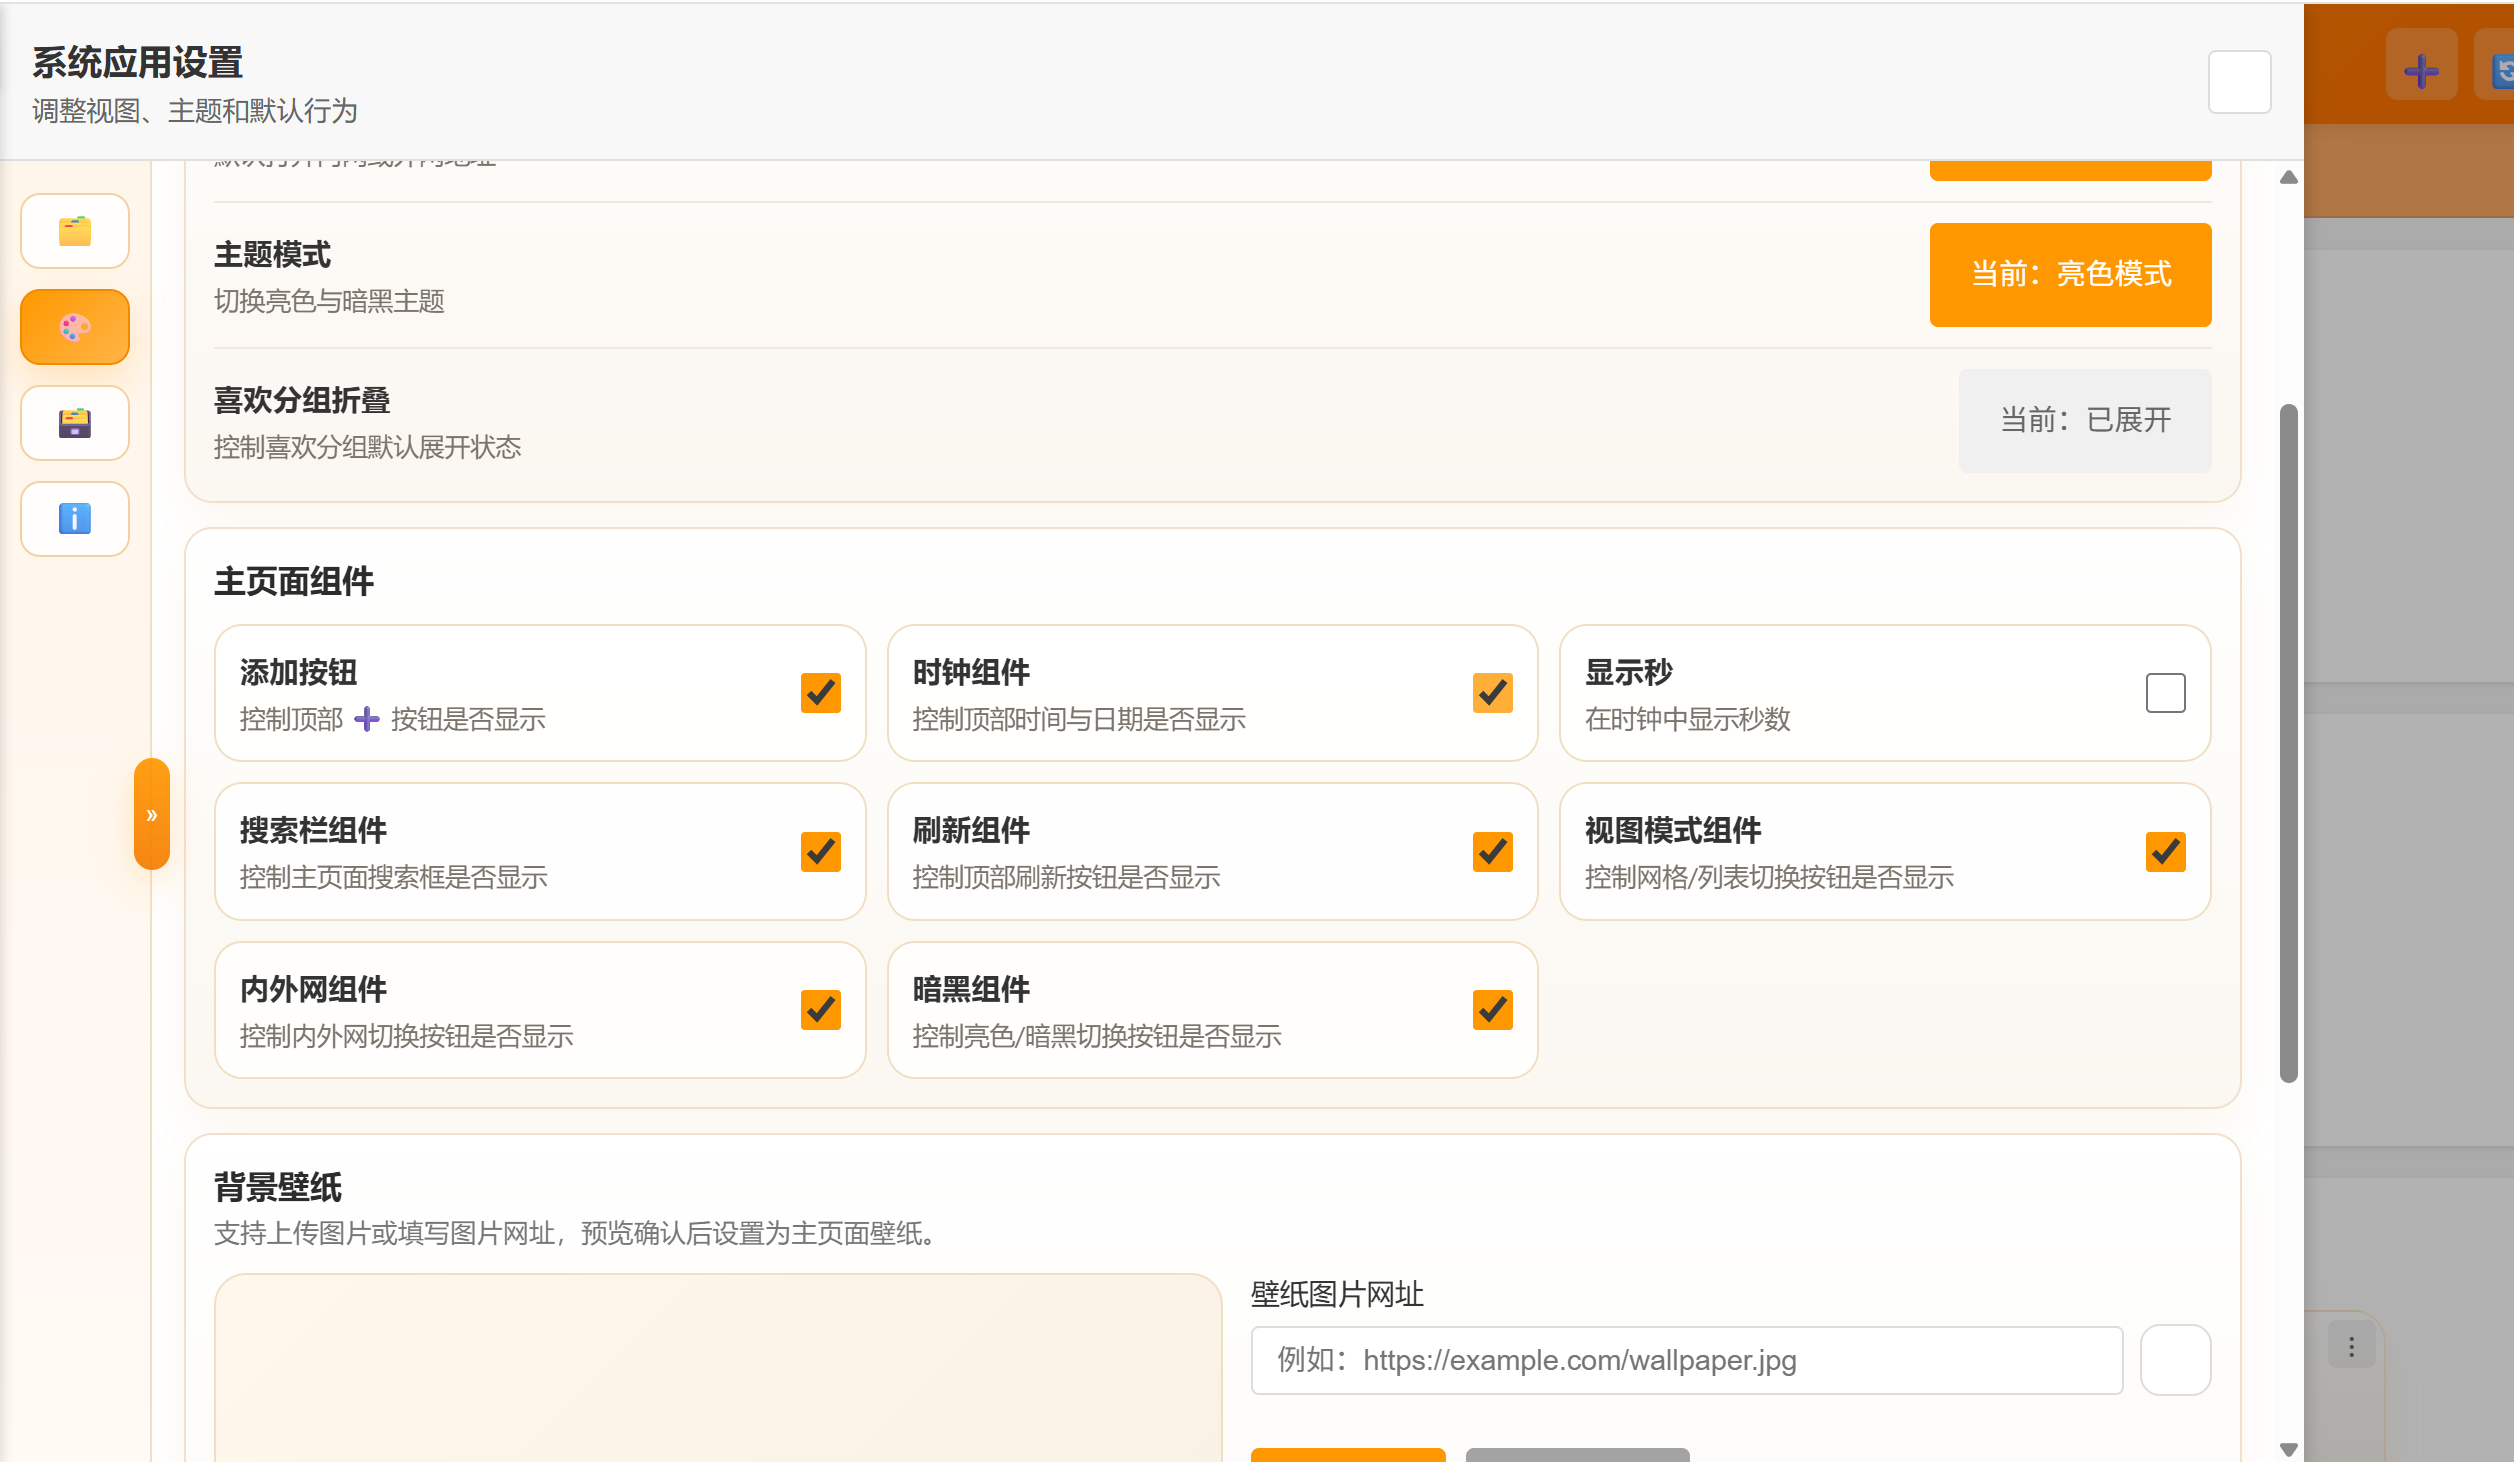Screen dimensions: 2514x1462
Task: Open the three-dot menu in the background window
Action: (x=2351, y=1346)
